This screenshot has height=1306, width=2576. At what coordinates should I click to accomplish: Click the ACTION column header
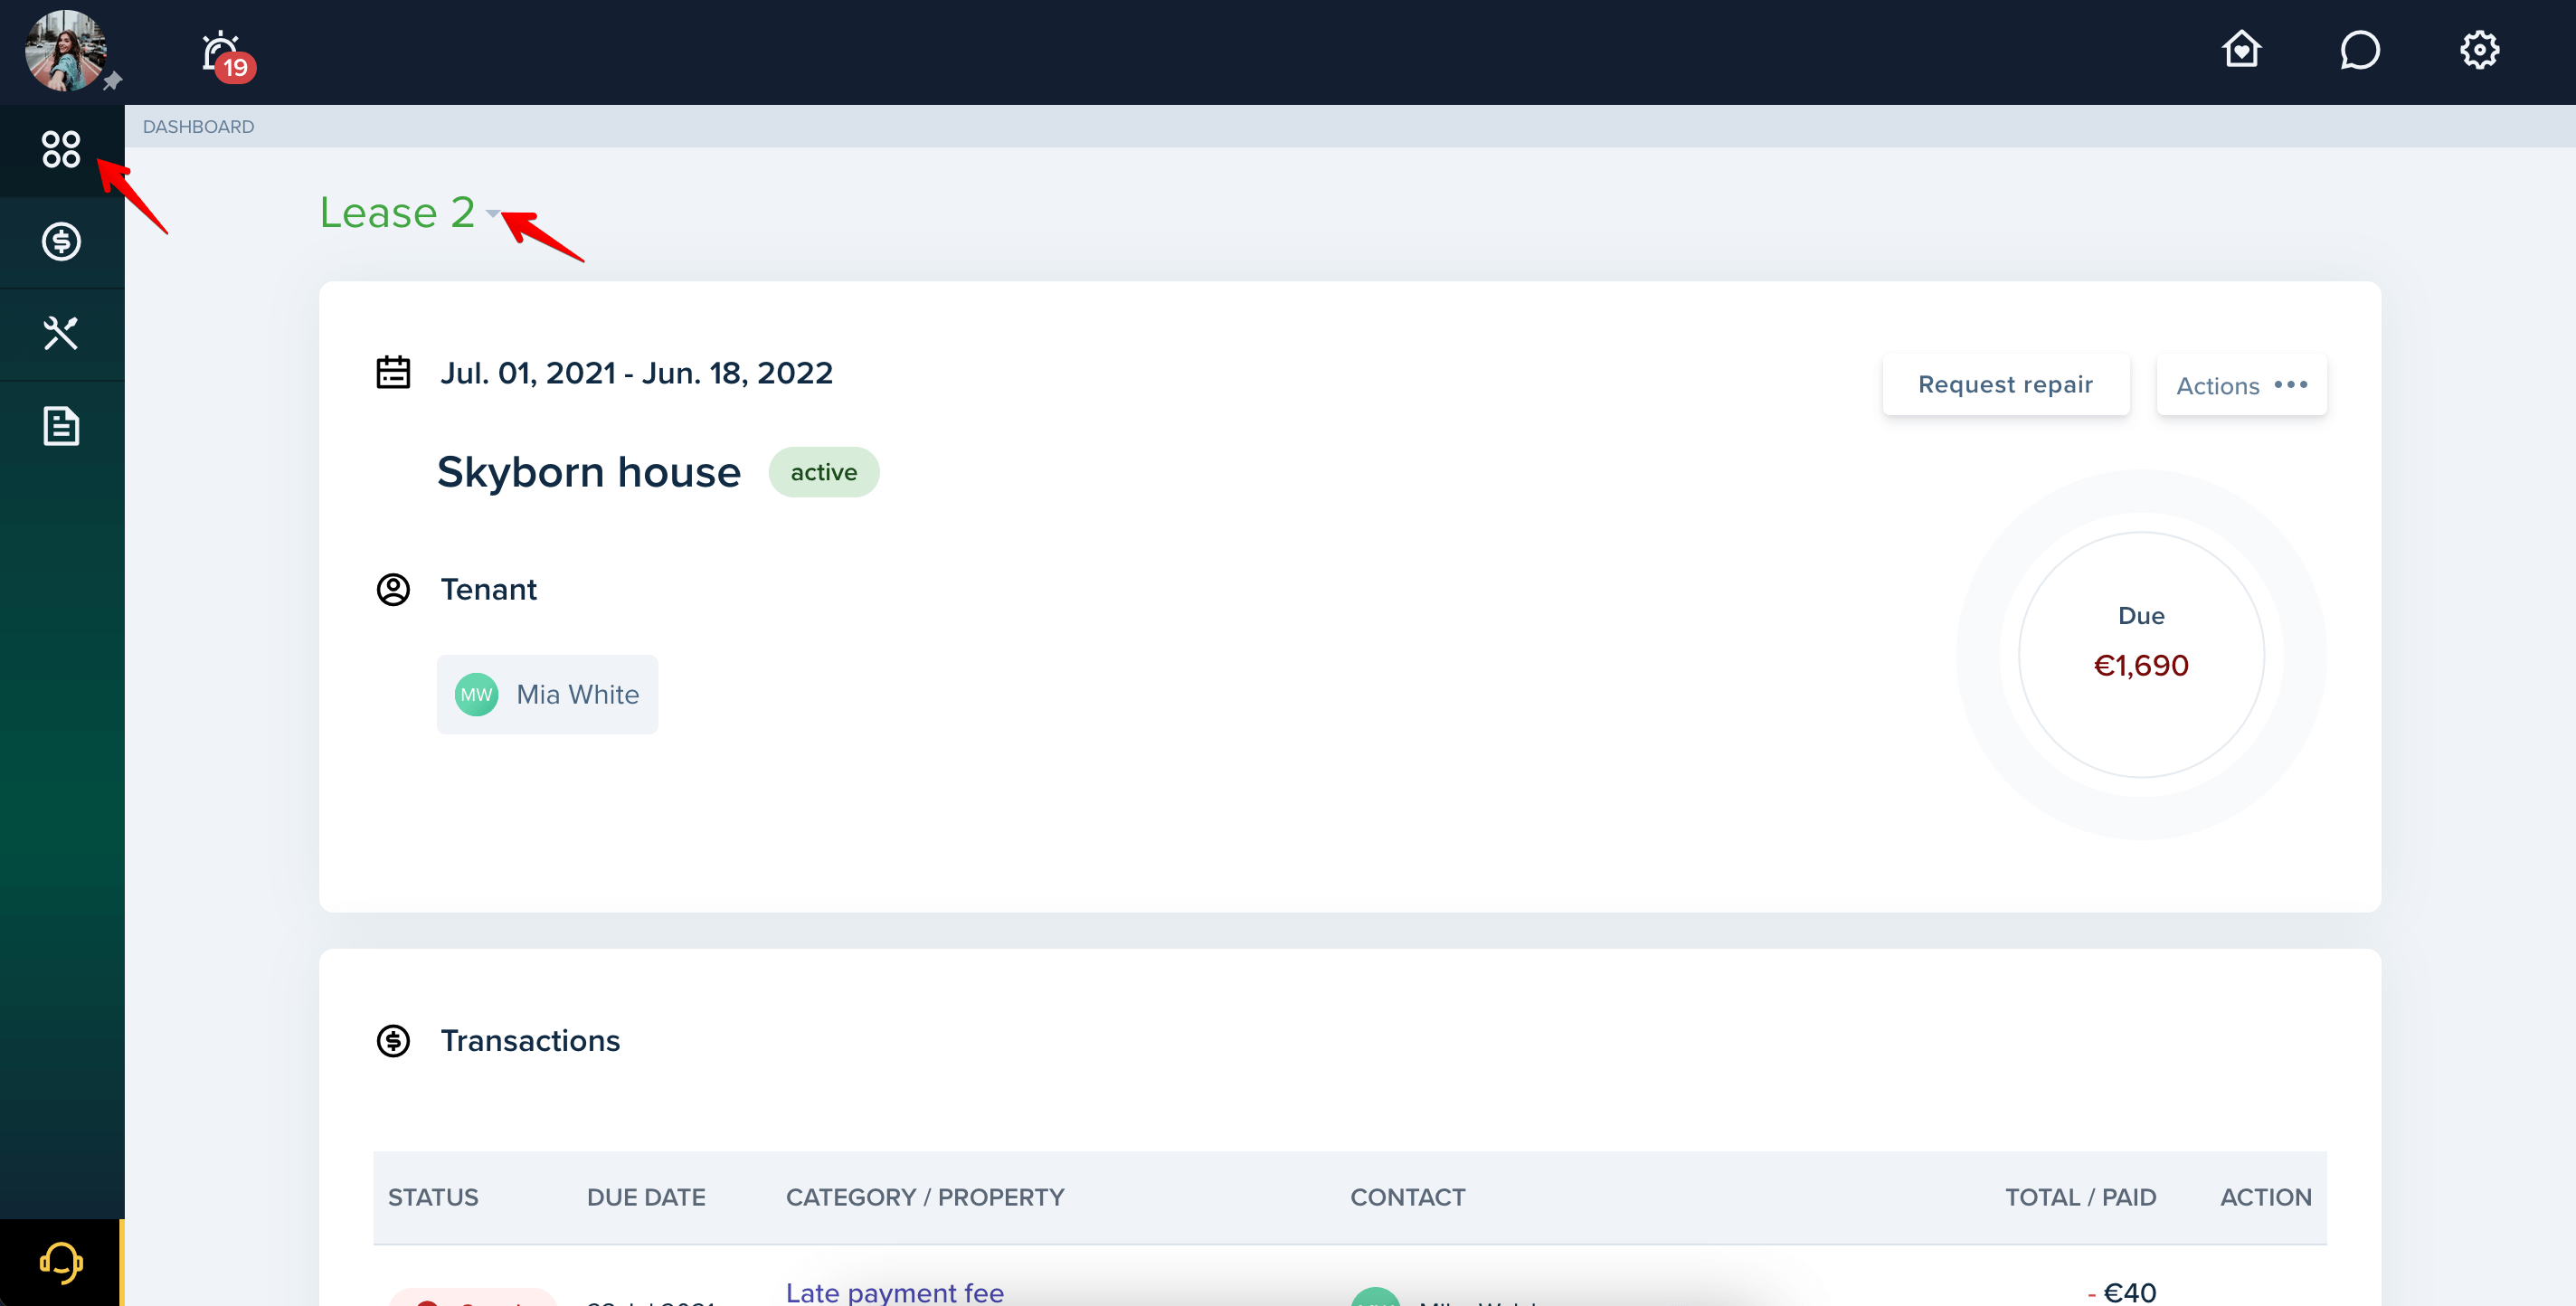point(2265,1197)
